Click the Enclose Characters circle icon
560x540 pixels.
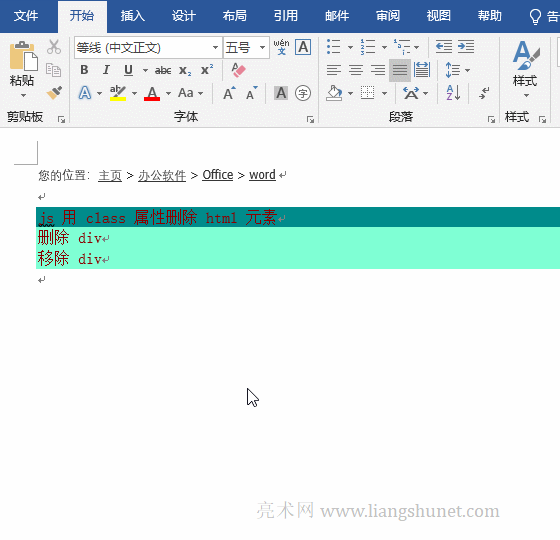(x=303, y=93)
